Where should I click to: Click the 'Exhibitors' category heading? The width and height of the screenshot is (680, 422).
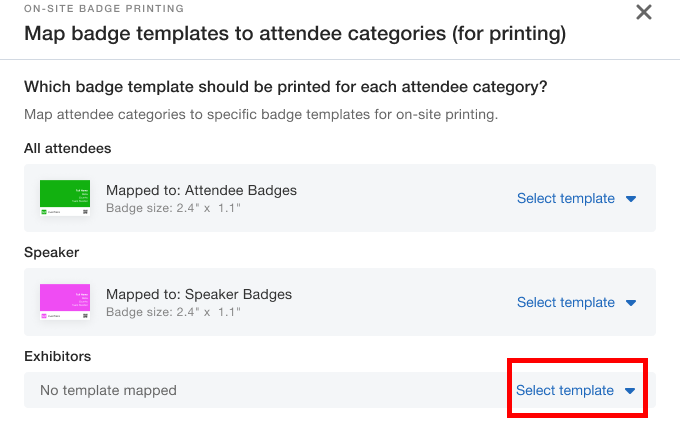(57, 356)
